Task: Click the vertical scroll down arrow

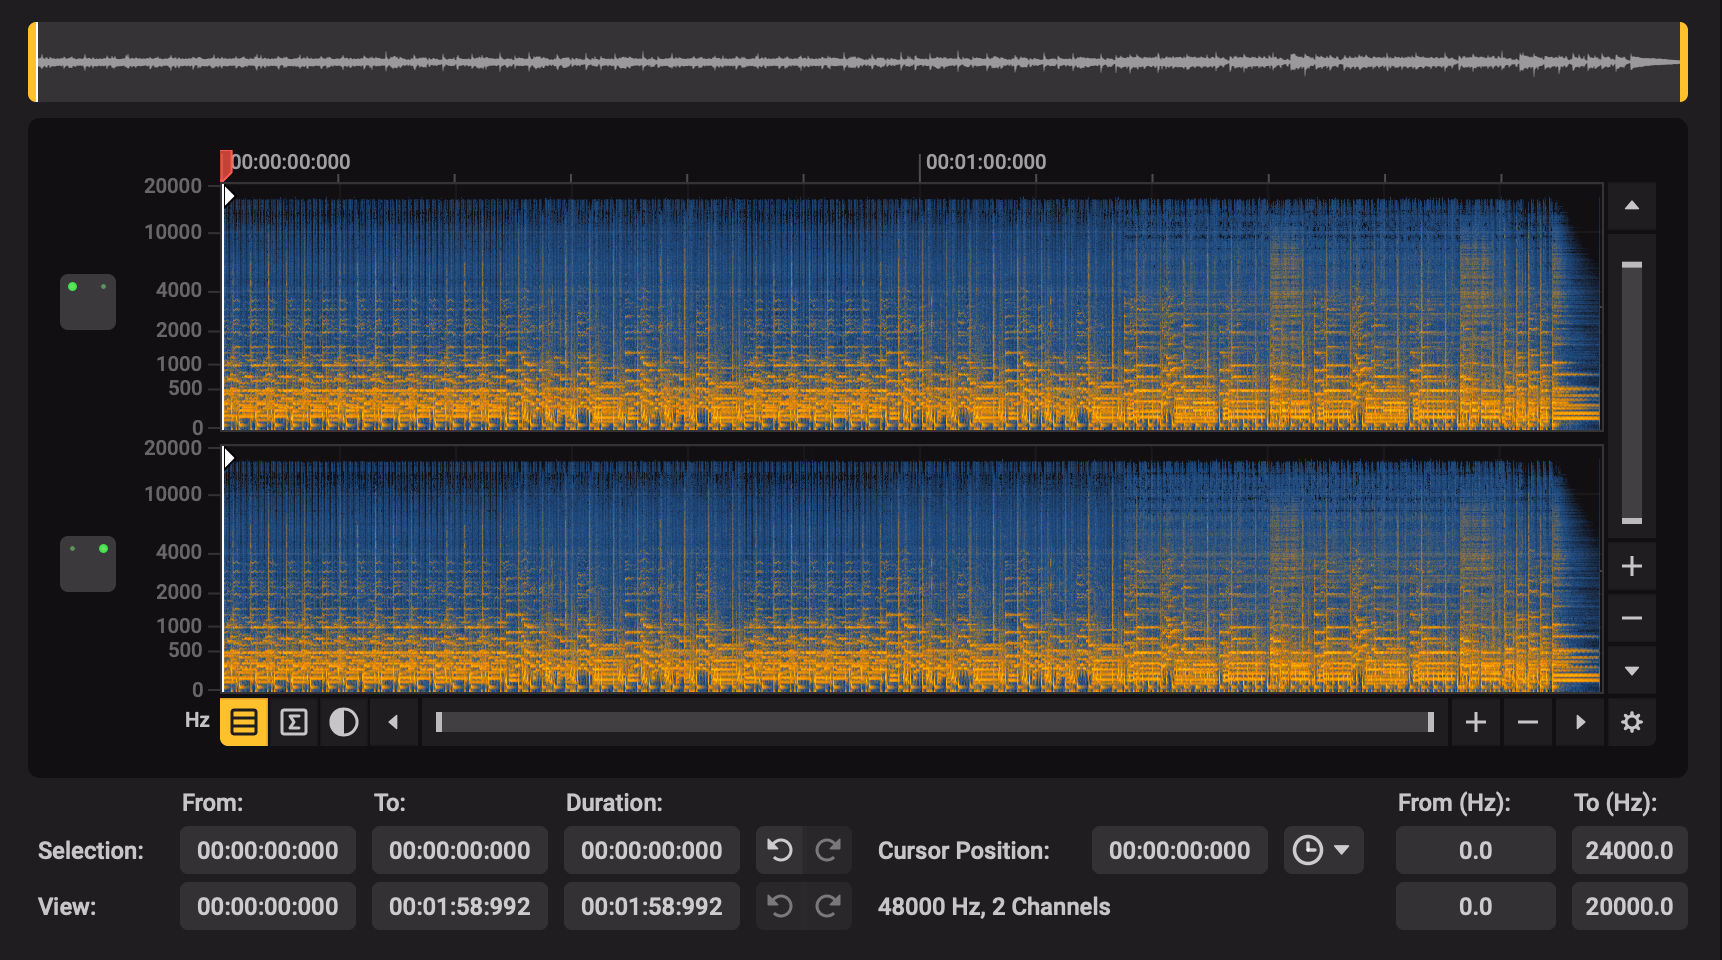Action: point(1632,670)
